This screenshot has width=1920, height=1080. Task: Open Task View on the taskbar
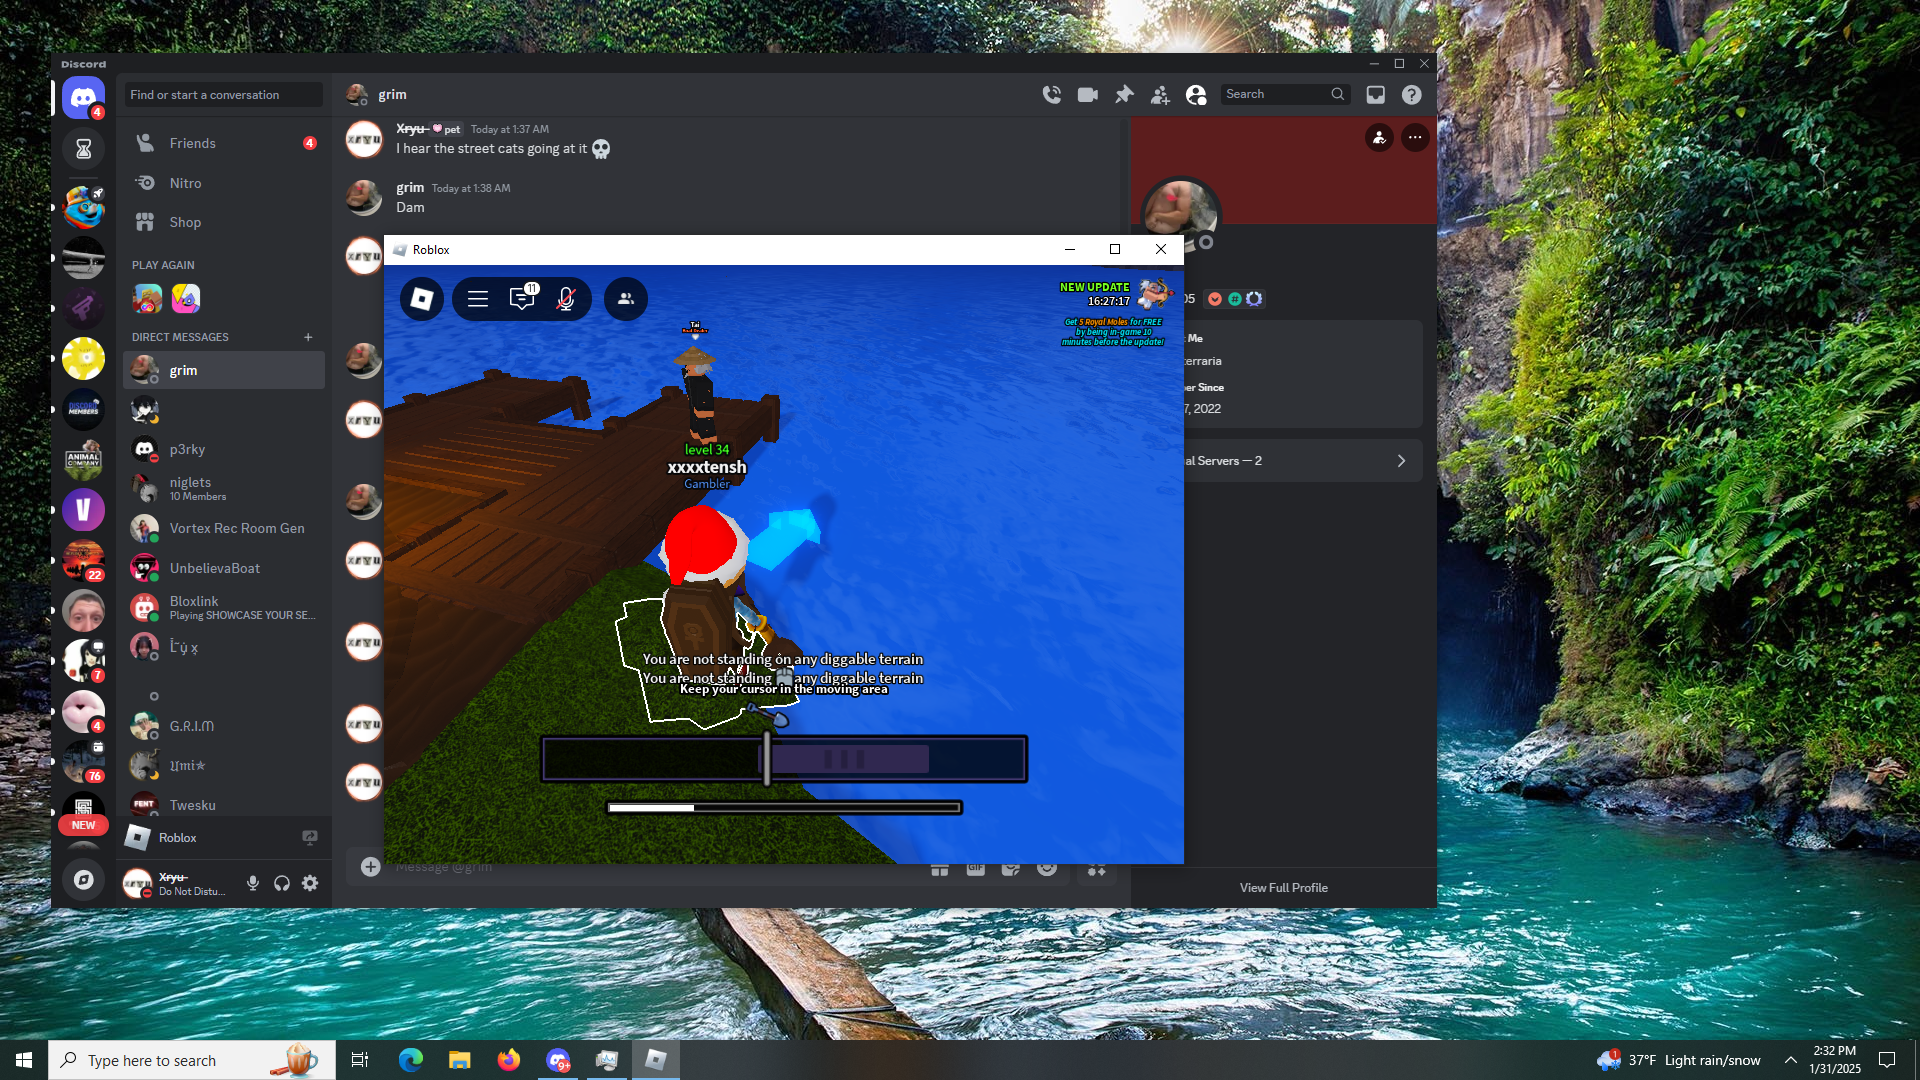click(x=360, y=1060)
